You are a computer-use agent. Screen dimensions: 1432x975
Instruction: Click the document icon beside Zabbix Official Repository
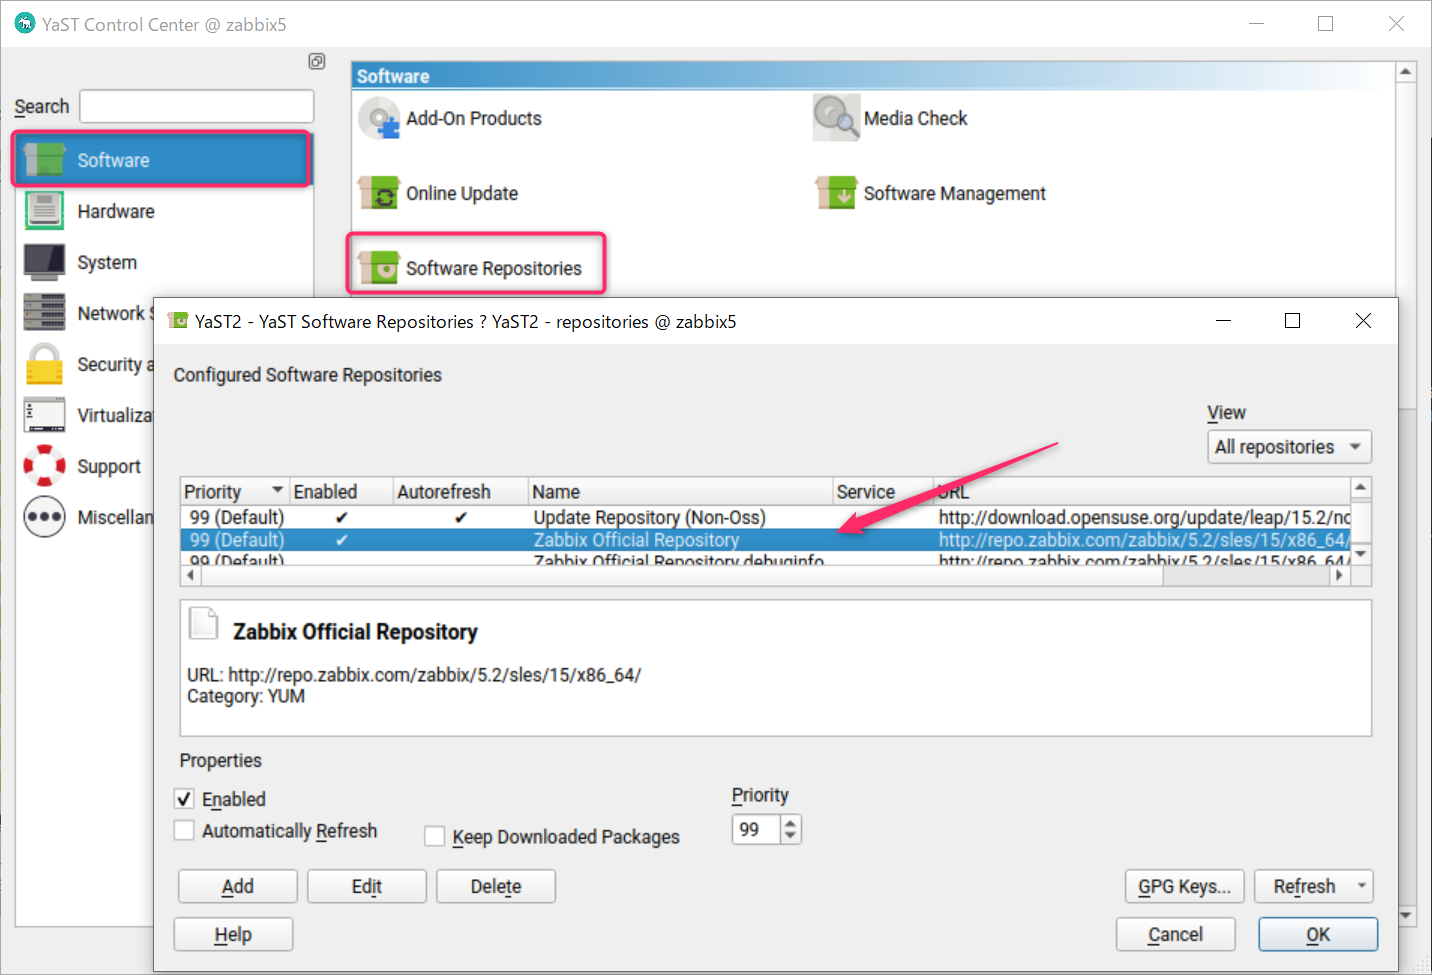point(204,624)
